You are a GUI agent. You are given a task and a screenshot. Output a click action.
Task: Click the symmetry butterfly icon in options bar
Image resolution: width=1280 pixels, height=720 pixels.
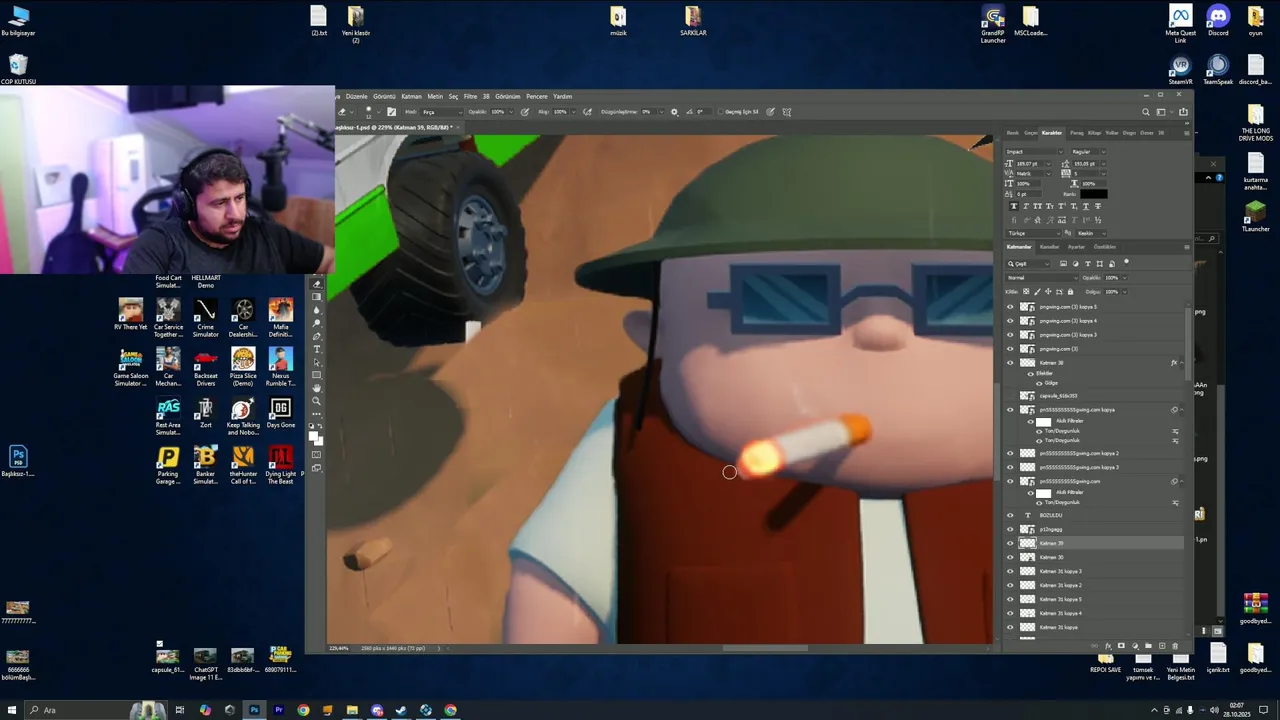[x=787, y=112]
